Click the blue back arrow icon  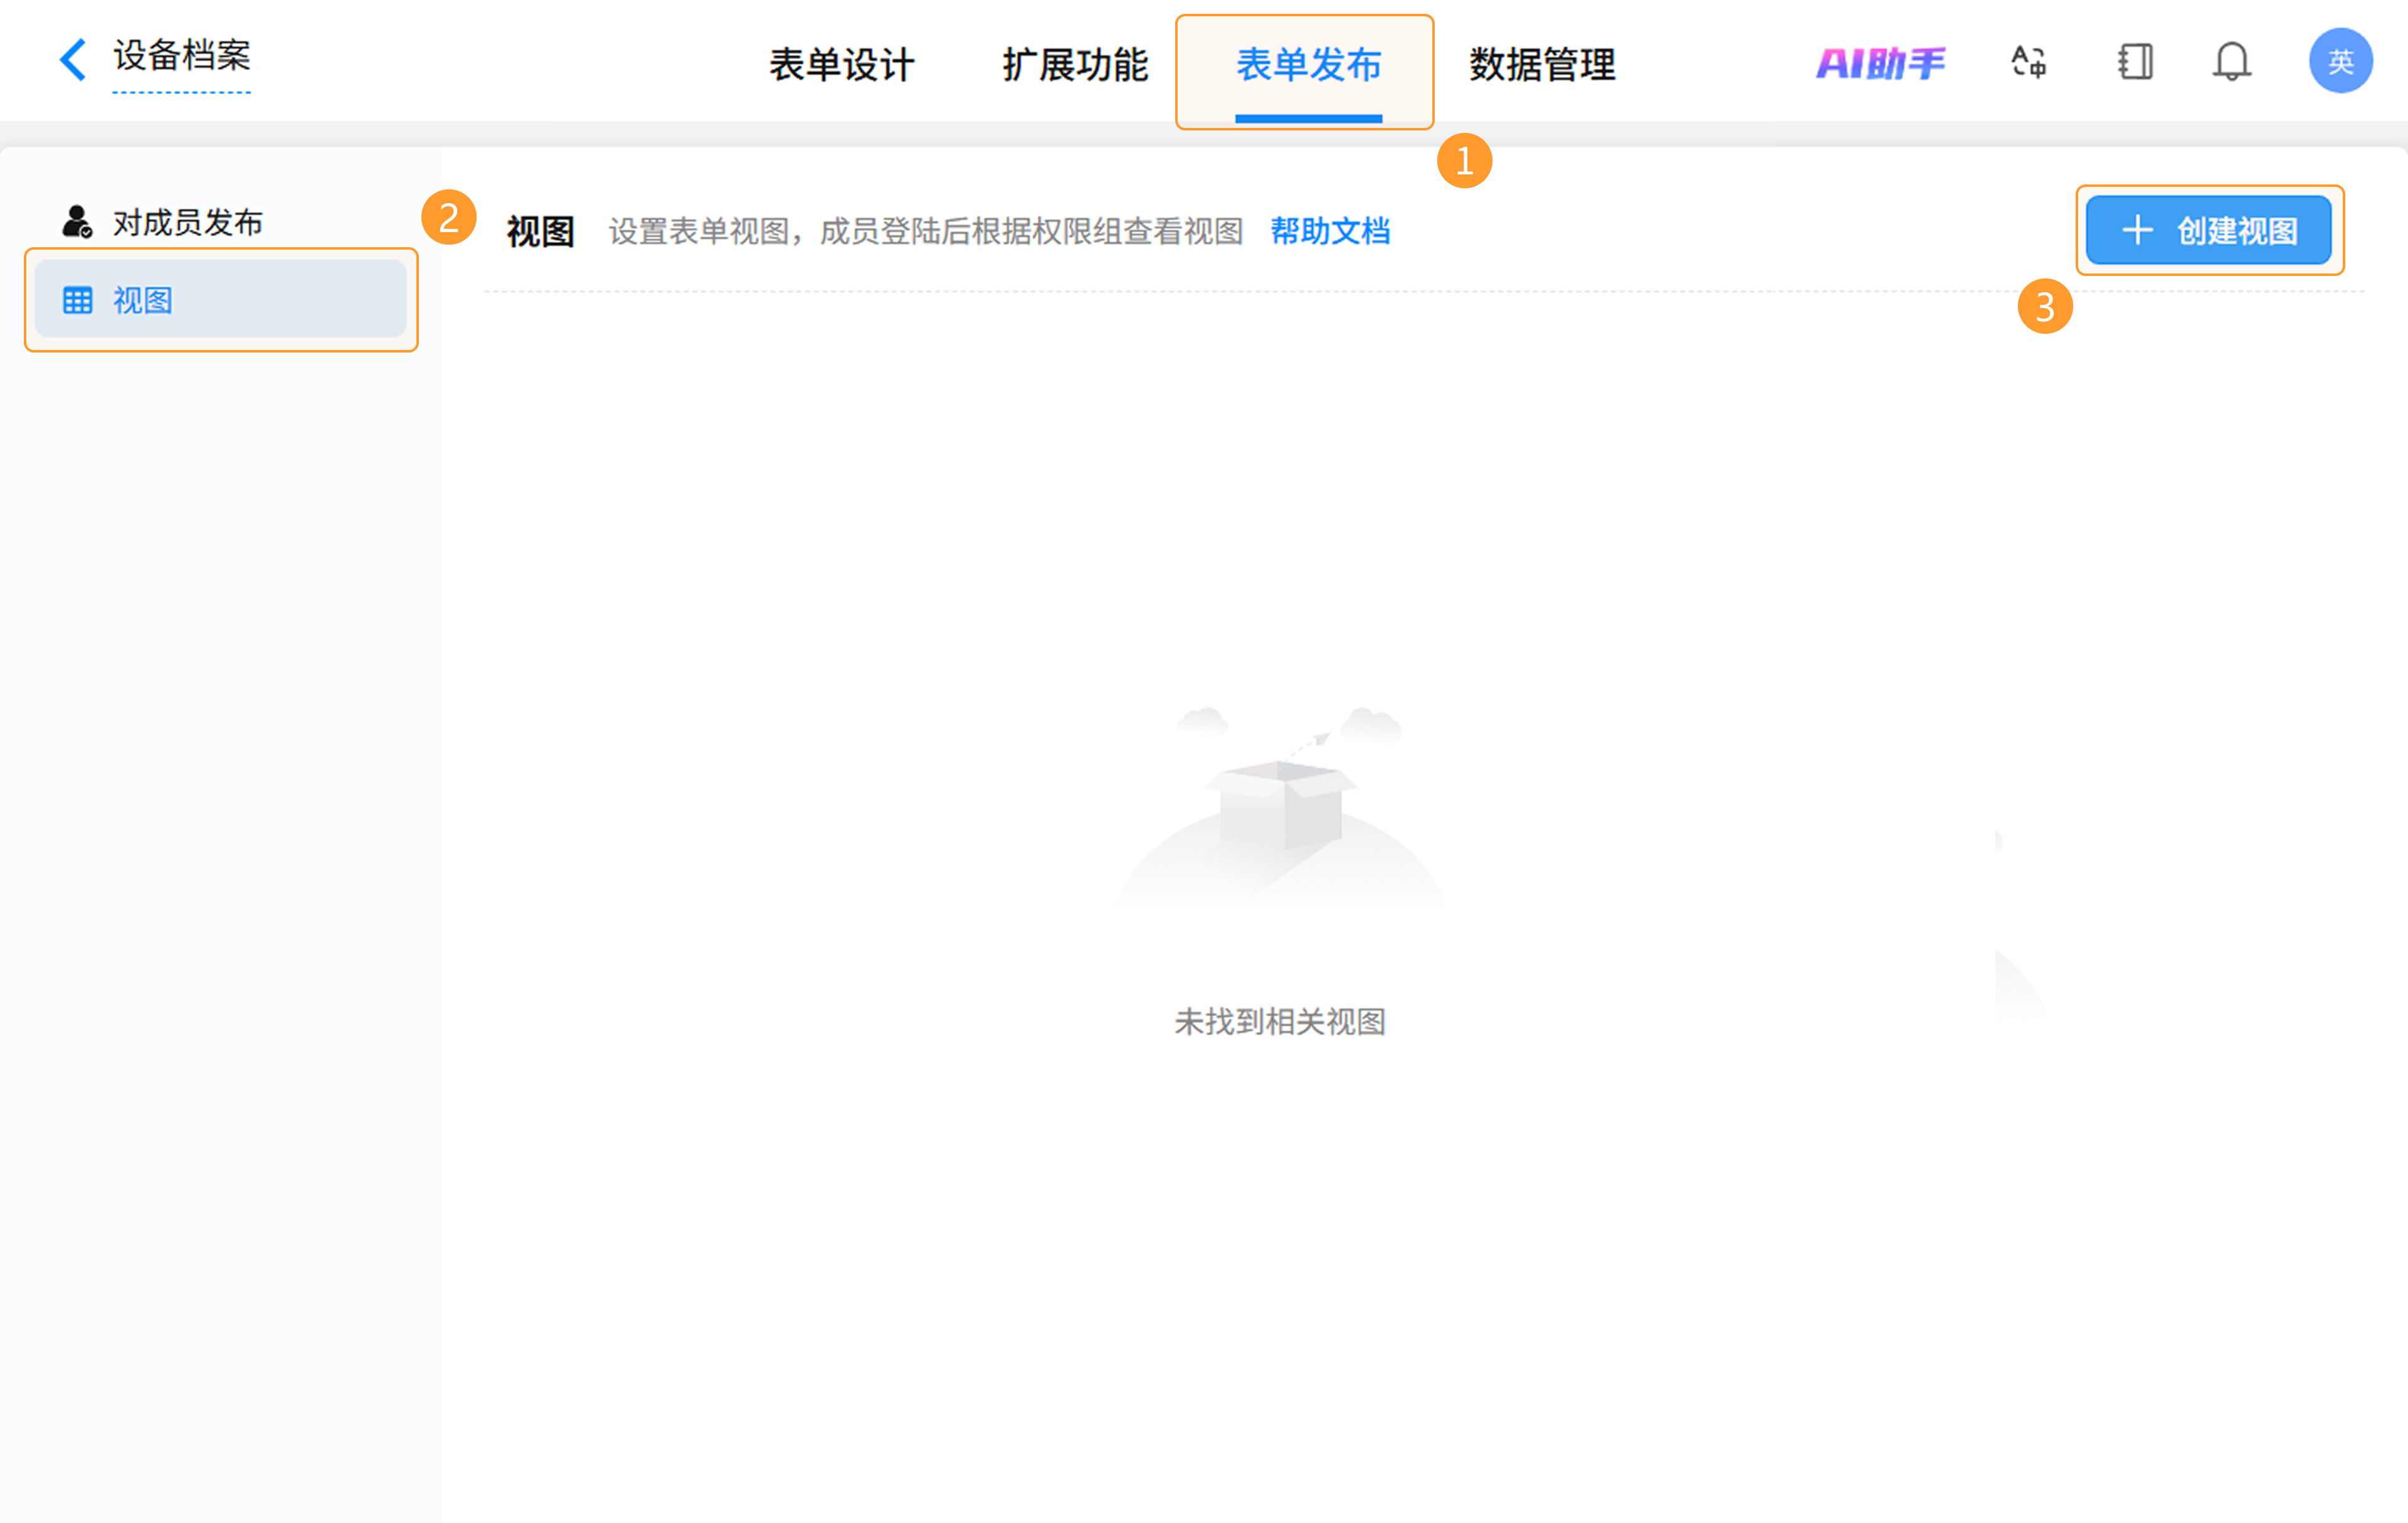click(x=72, y=60)
